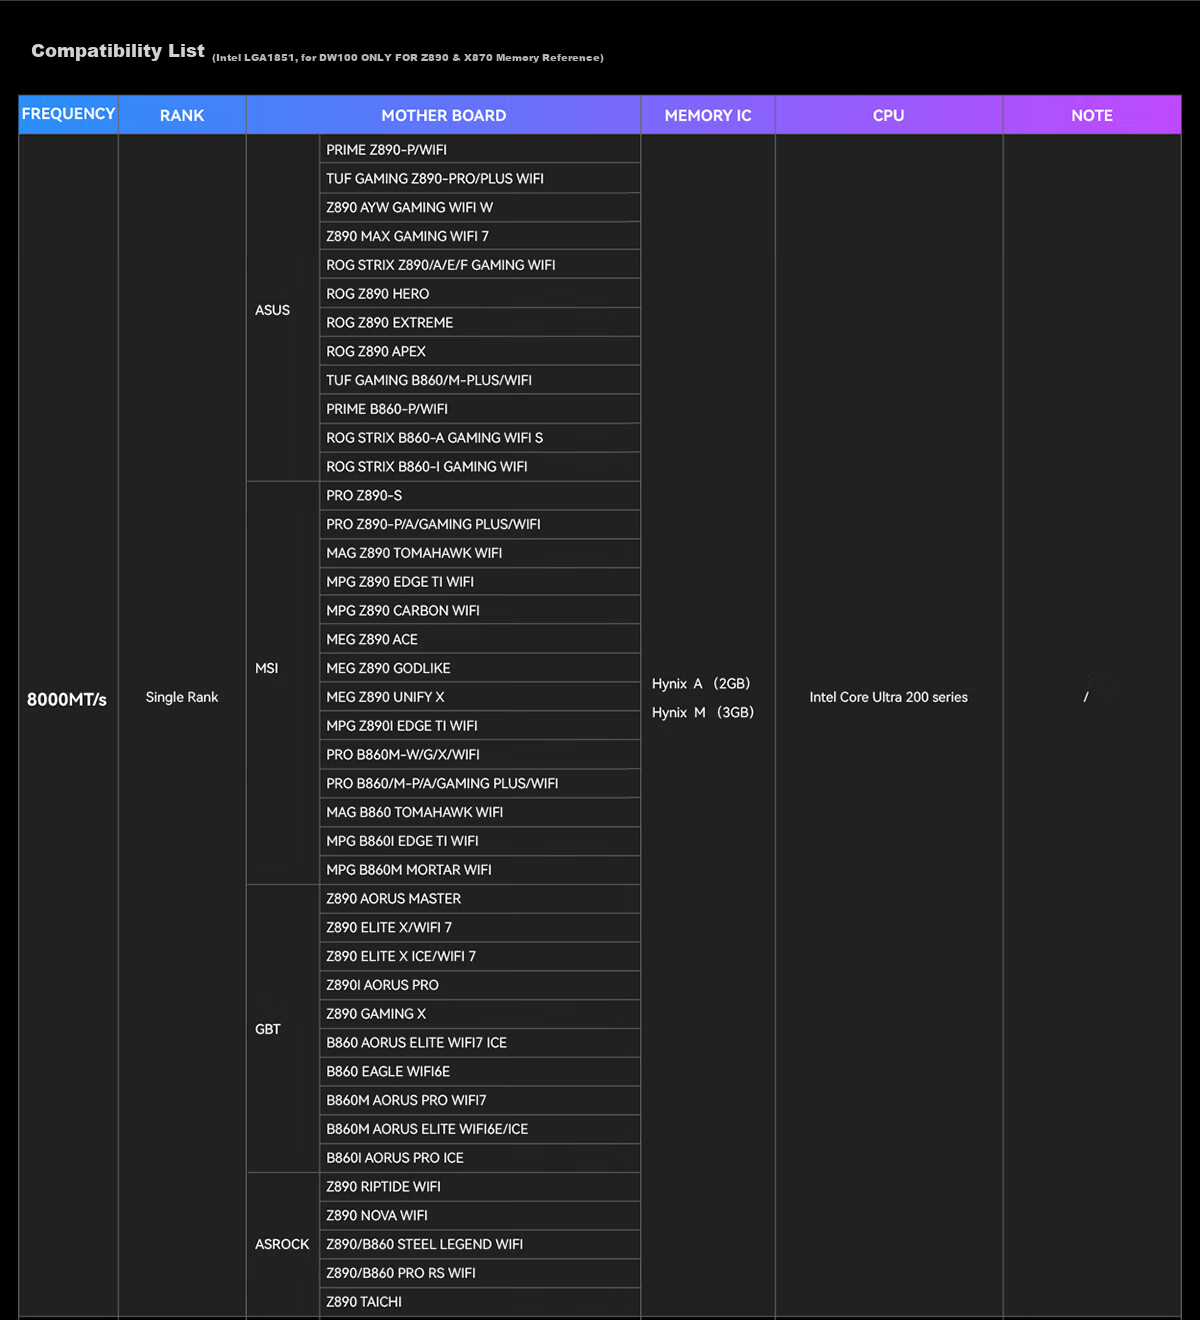The height and width of the screenshot is (1320, 1200).
Task: Select Z890 MAX GAMING WIFI 7 row
Action: 480,236
